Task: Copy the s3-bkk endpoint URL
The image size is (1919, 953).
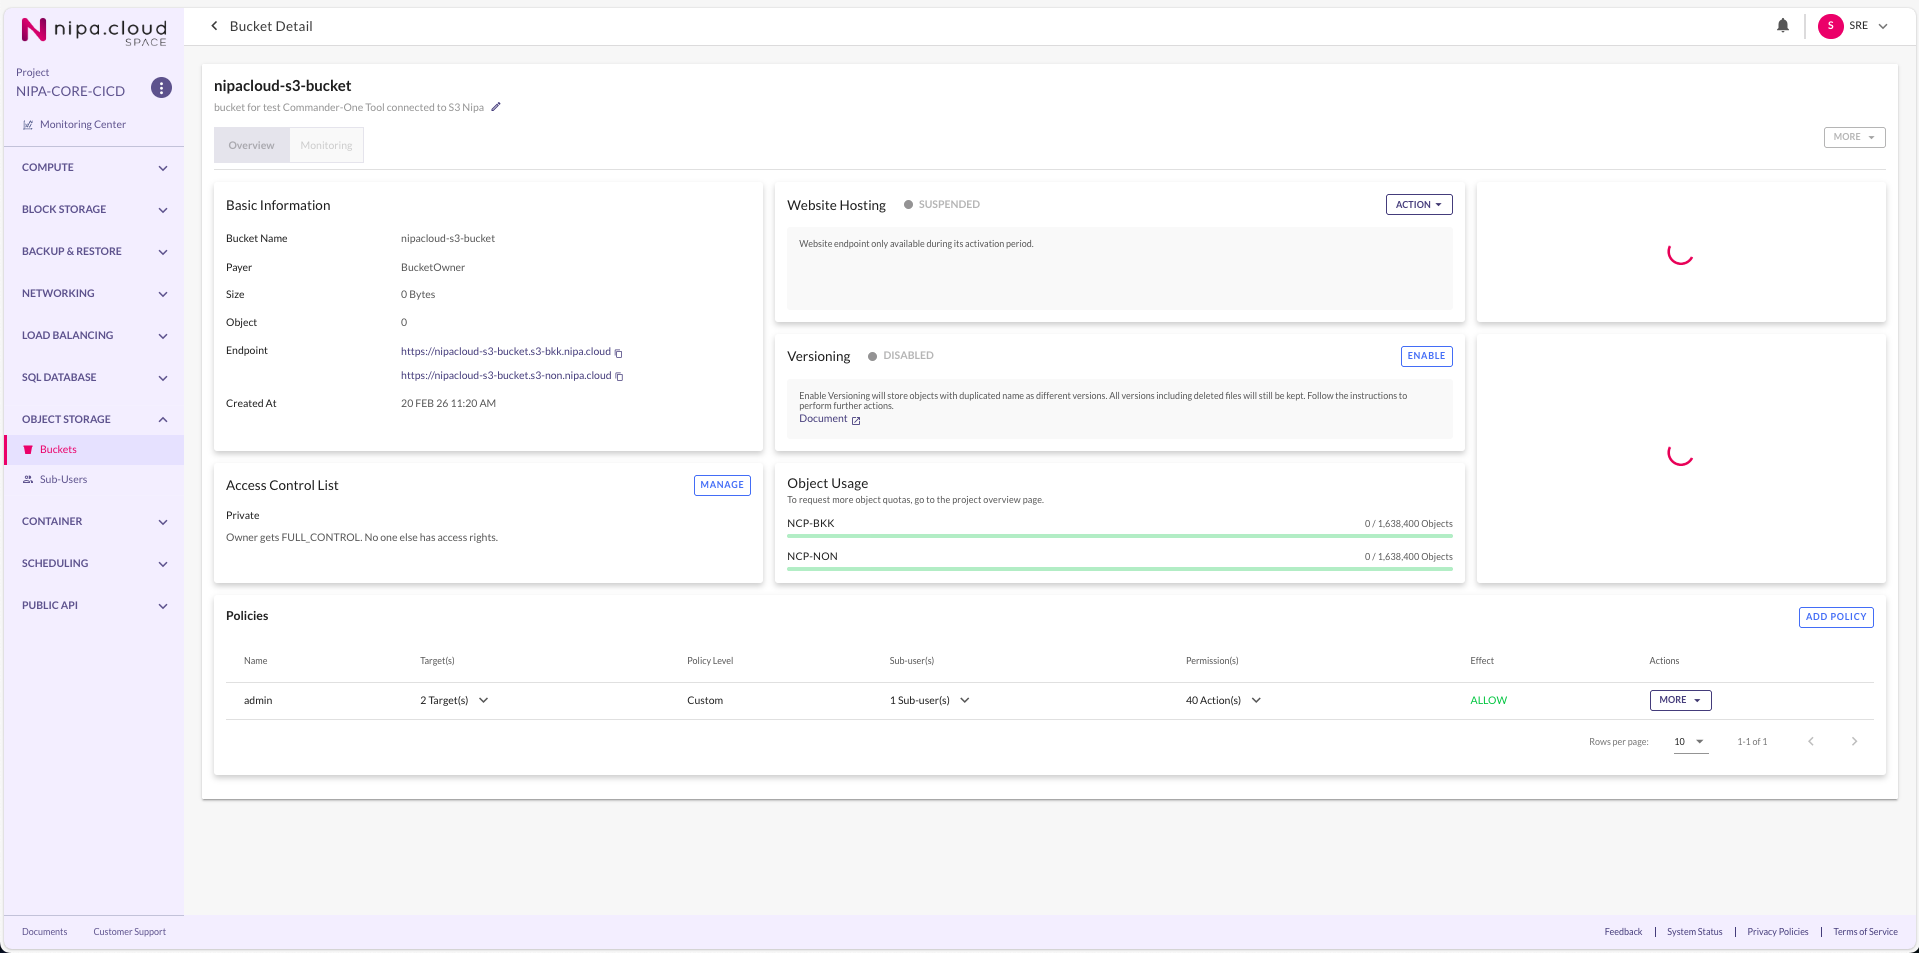Action: (x=619, y=353)
